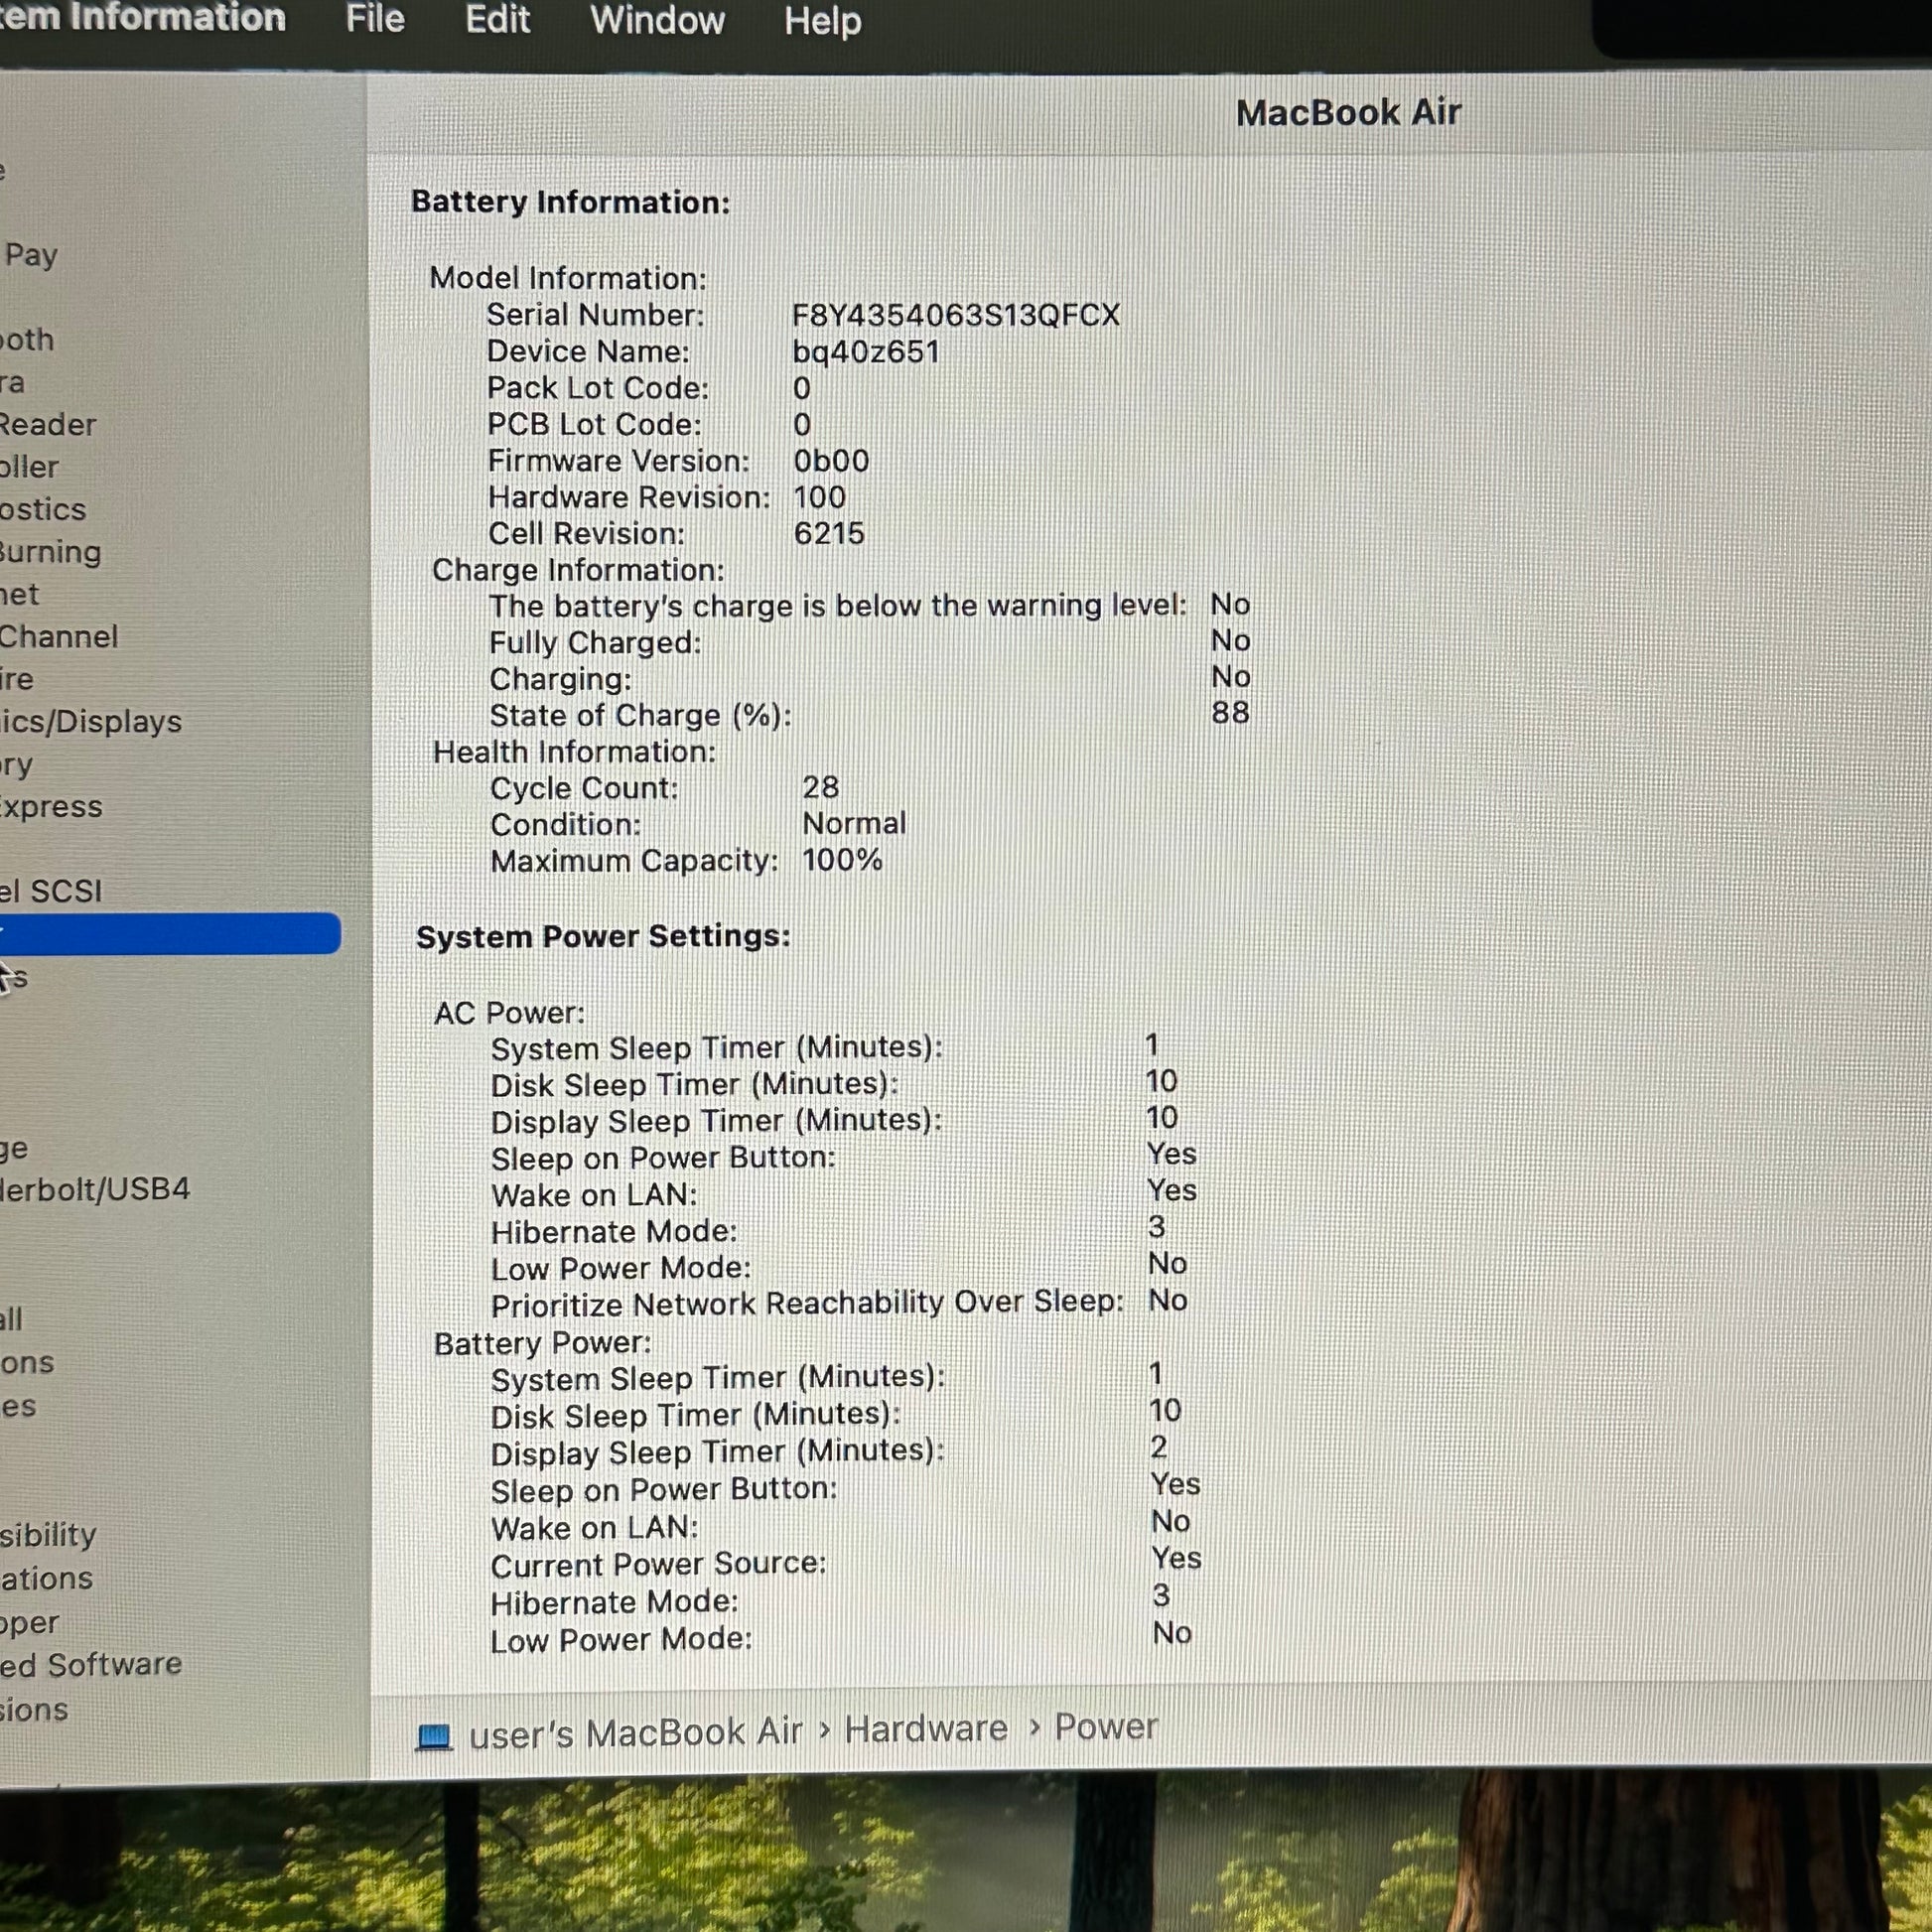
Task: Click Power in the path bar
Action: (1106, 1727)
